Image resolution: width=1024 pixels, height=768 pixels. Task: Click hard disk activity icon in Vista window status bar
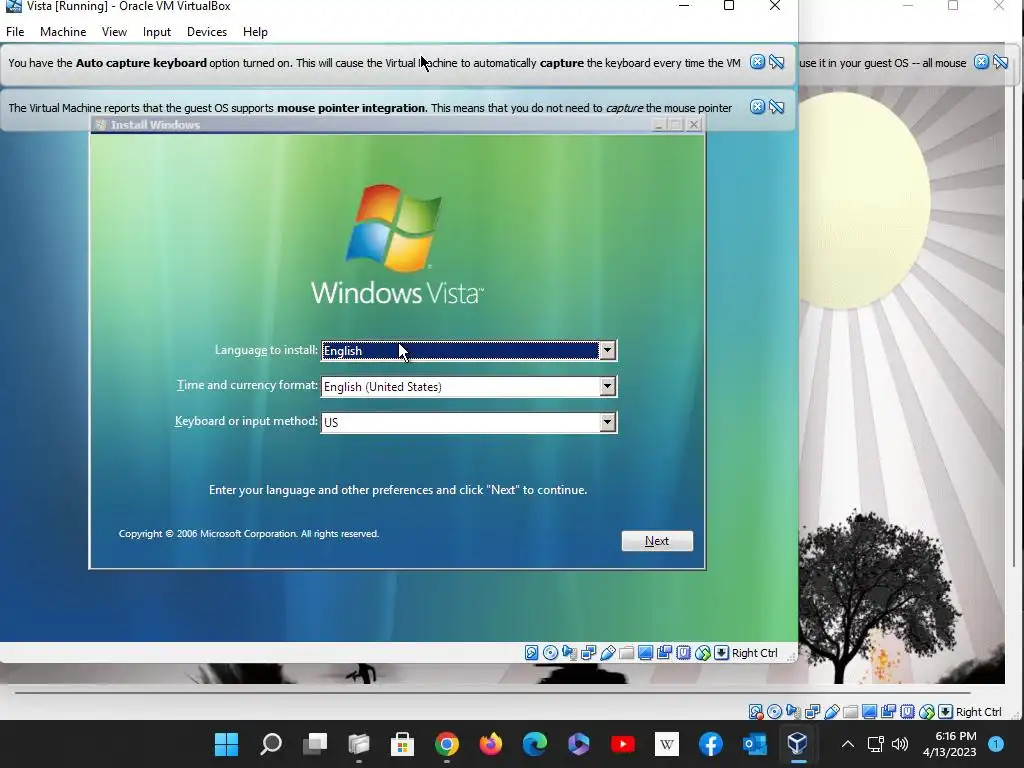tap(532, 652)
